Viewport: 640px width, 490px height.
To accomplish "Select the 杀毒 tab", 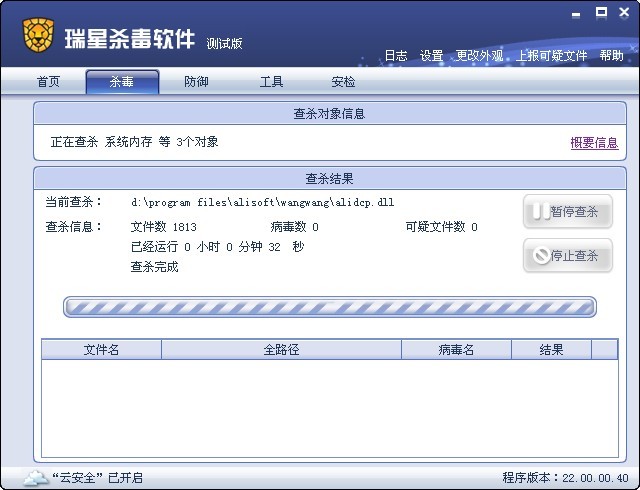I will pyautogui.click(x=122, y=82).
